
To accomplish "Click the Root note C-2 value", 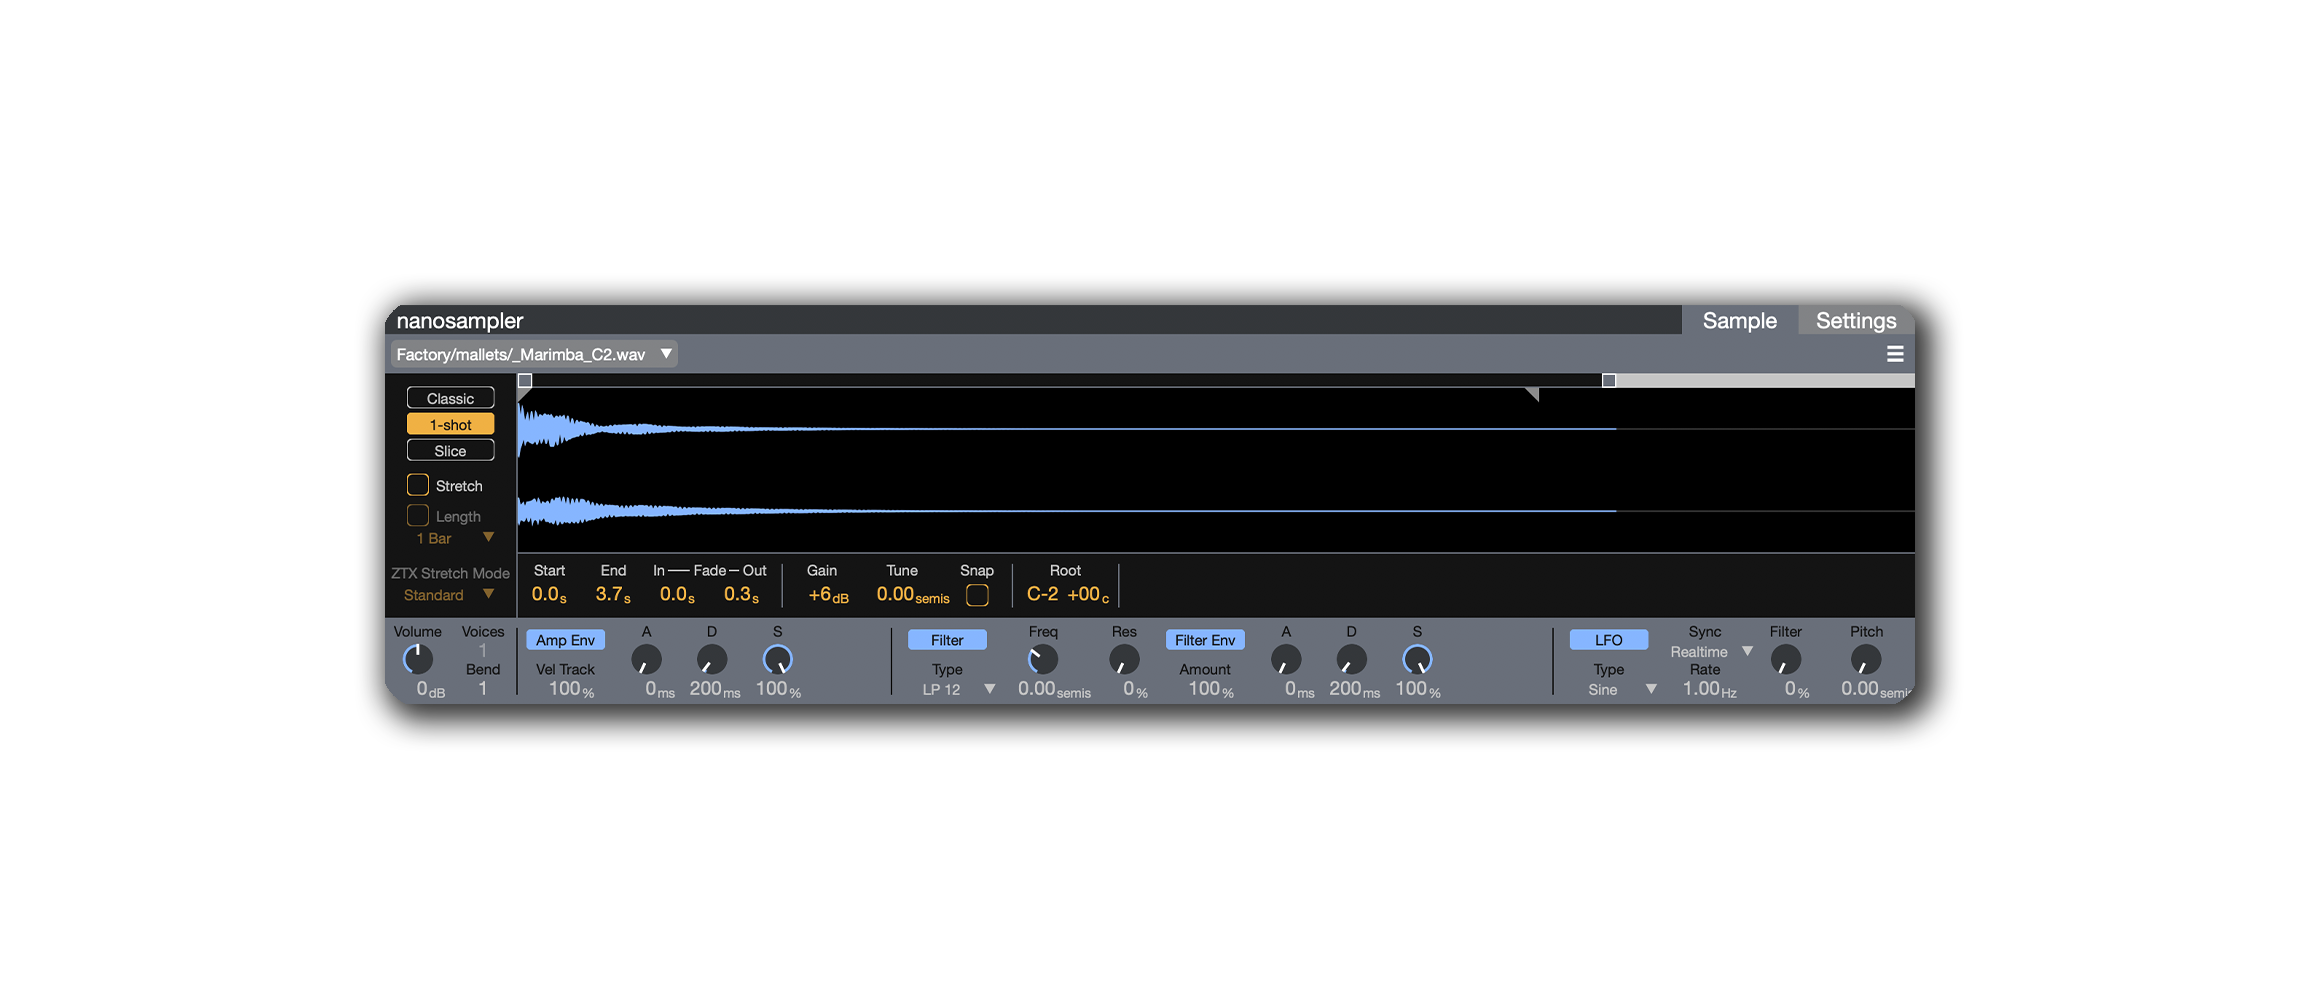I will coord(1042,594).
